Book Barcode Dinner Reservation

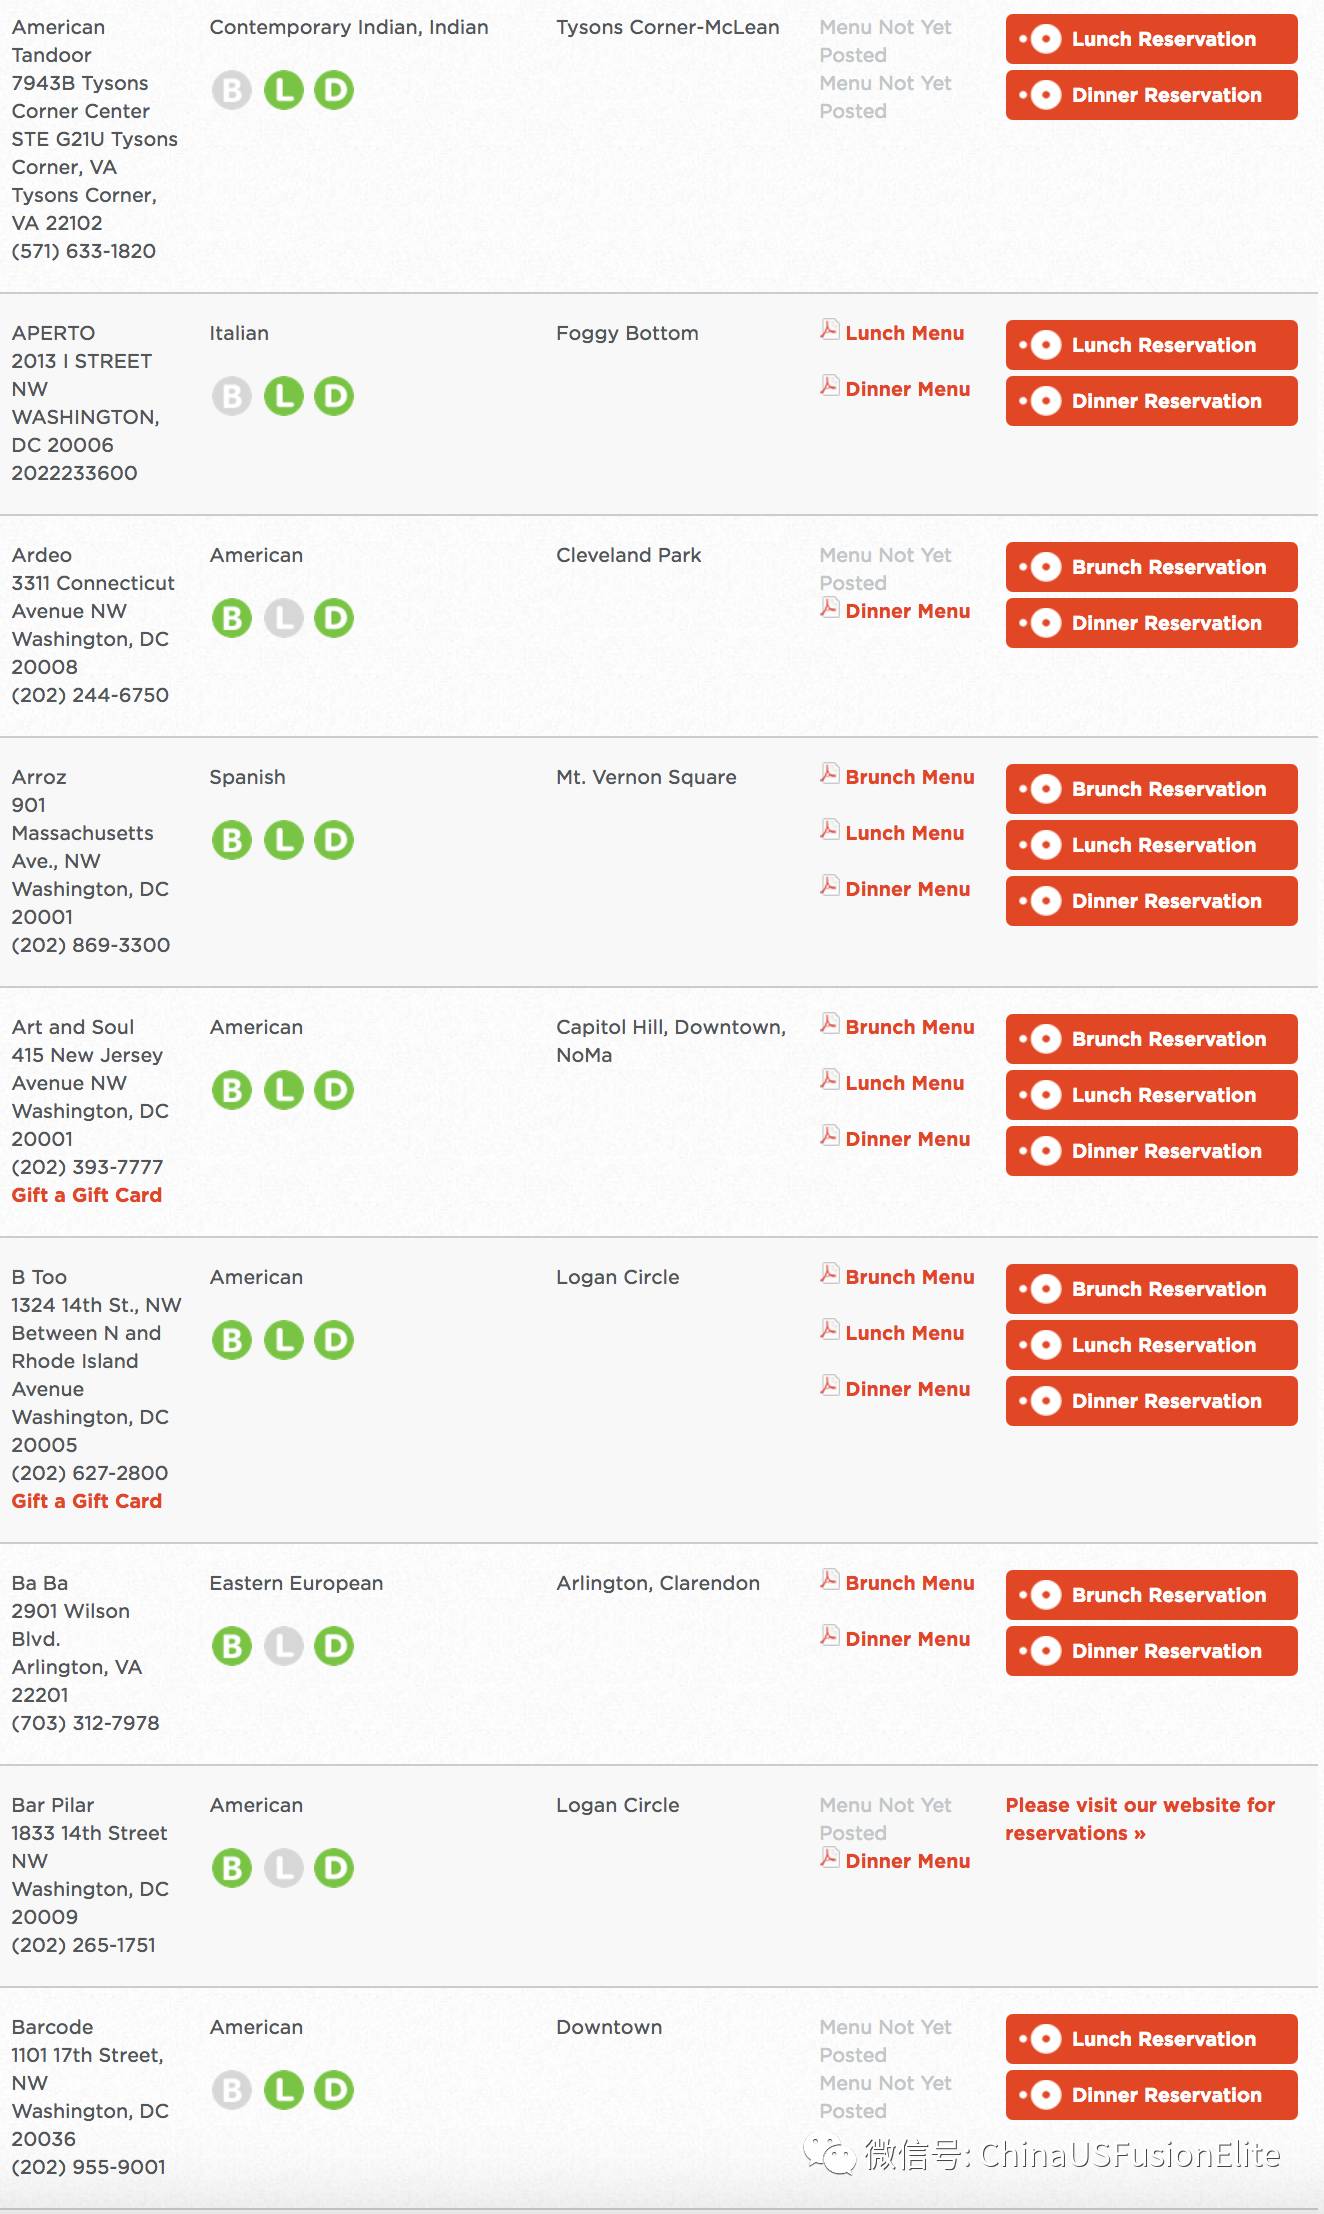(x=1152, y=2095)
